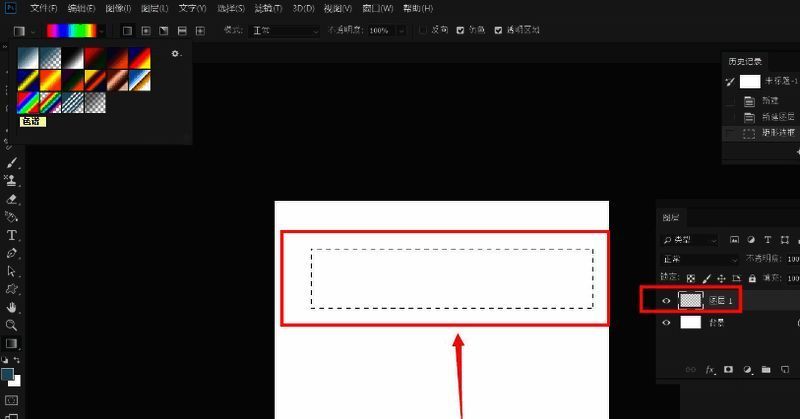Click Link layers icon in Layers panel
This screenshot has height=419, width=800.
point(691,369)
